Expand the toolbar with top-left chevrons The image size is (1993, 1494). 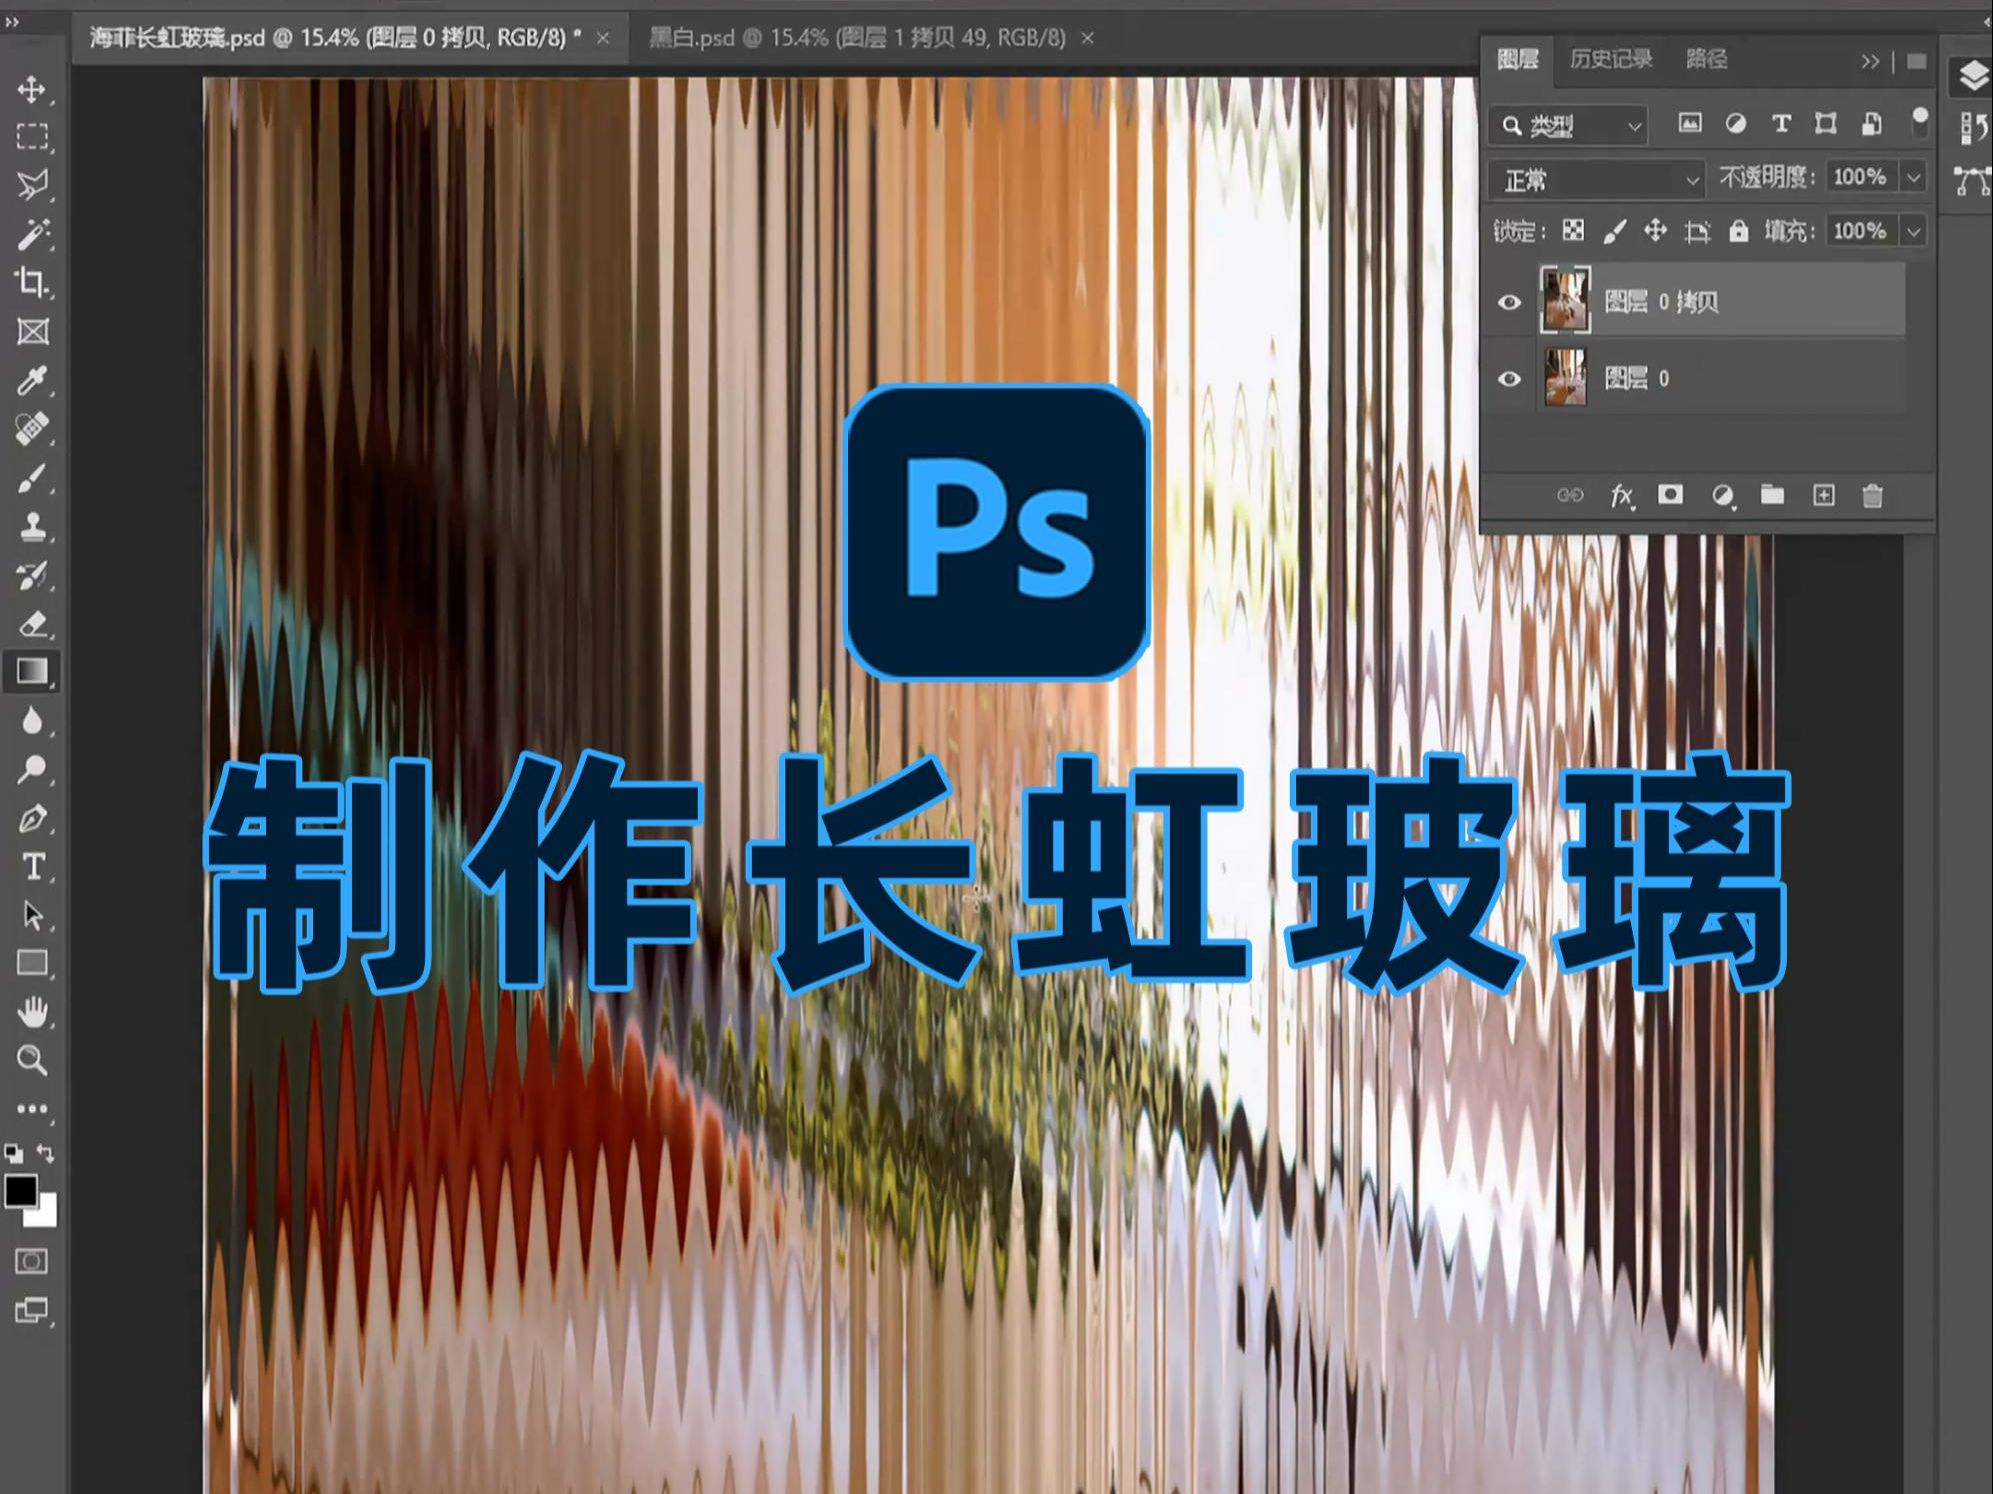tap(12, 21)
